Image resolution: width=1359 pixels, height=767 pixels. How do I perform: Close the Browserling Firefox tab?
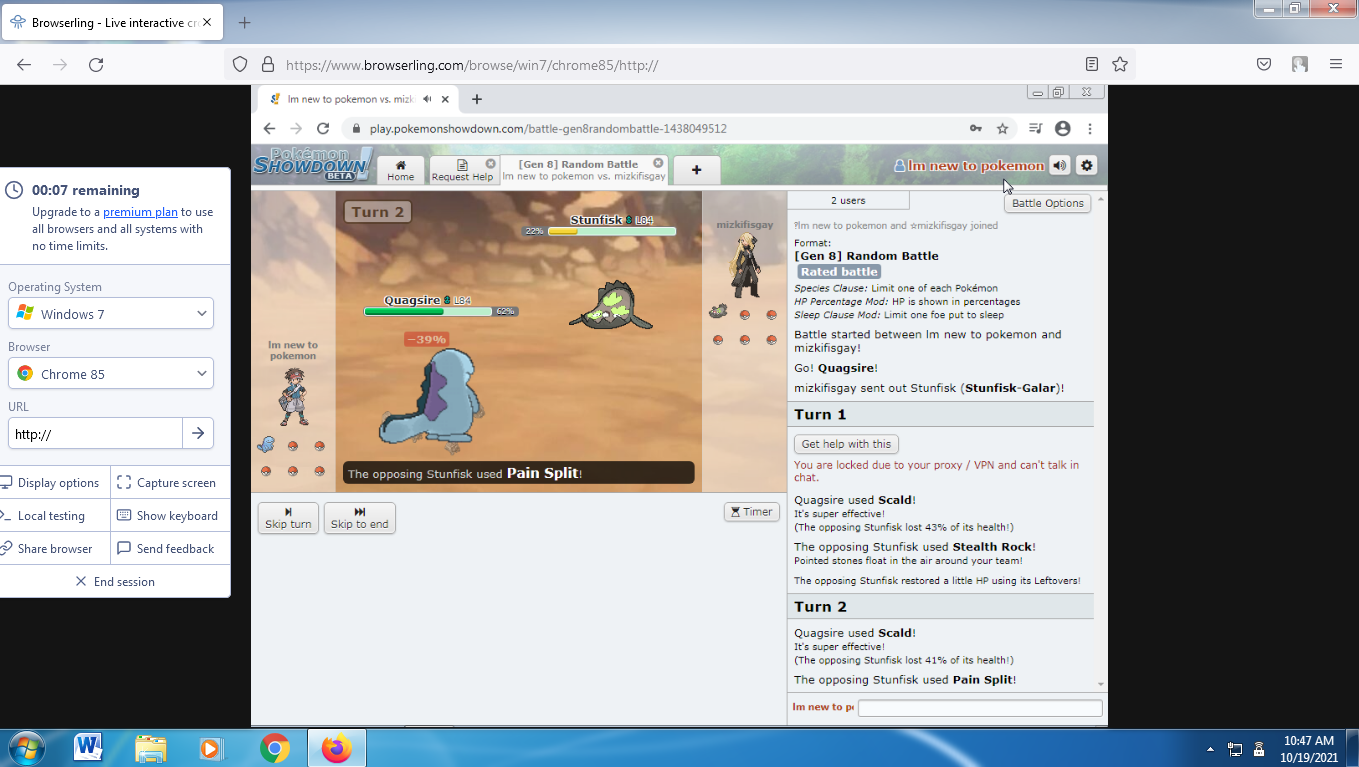coord(208,22)
